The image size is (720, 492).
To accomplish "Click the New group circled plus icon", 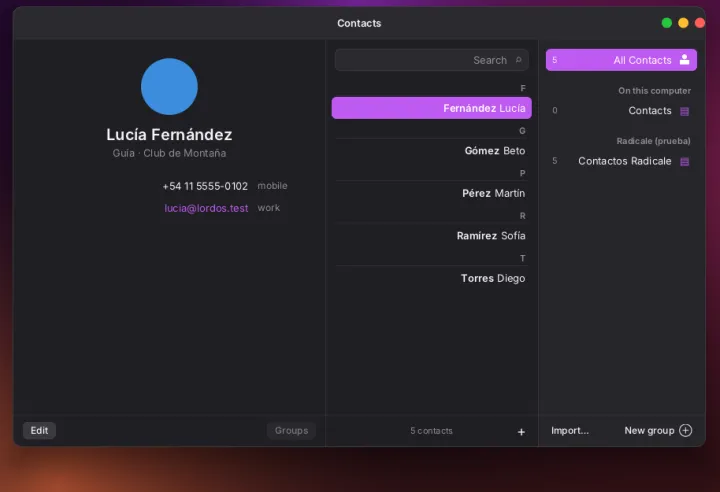I will point(686,430).
